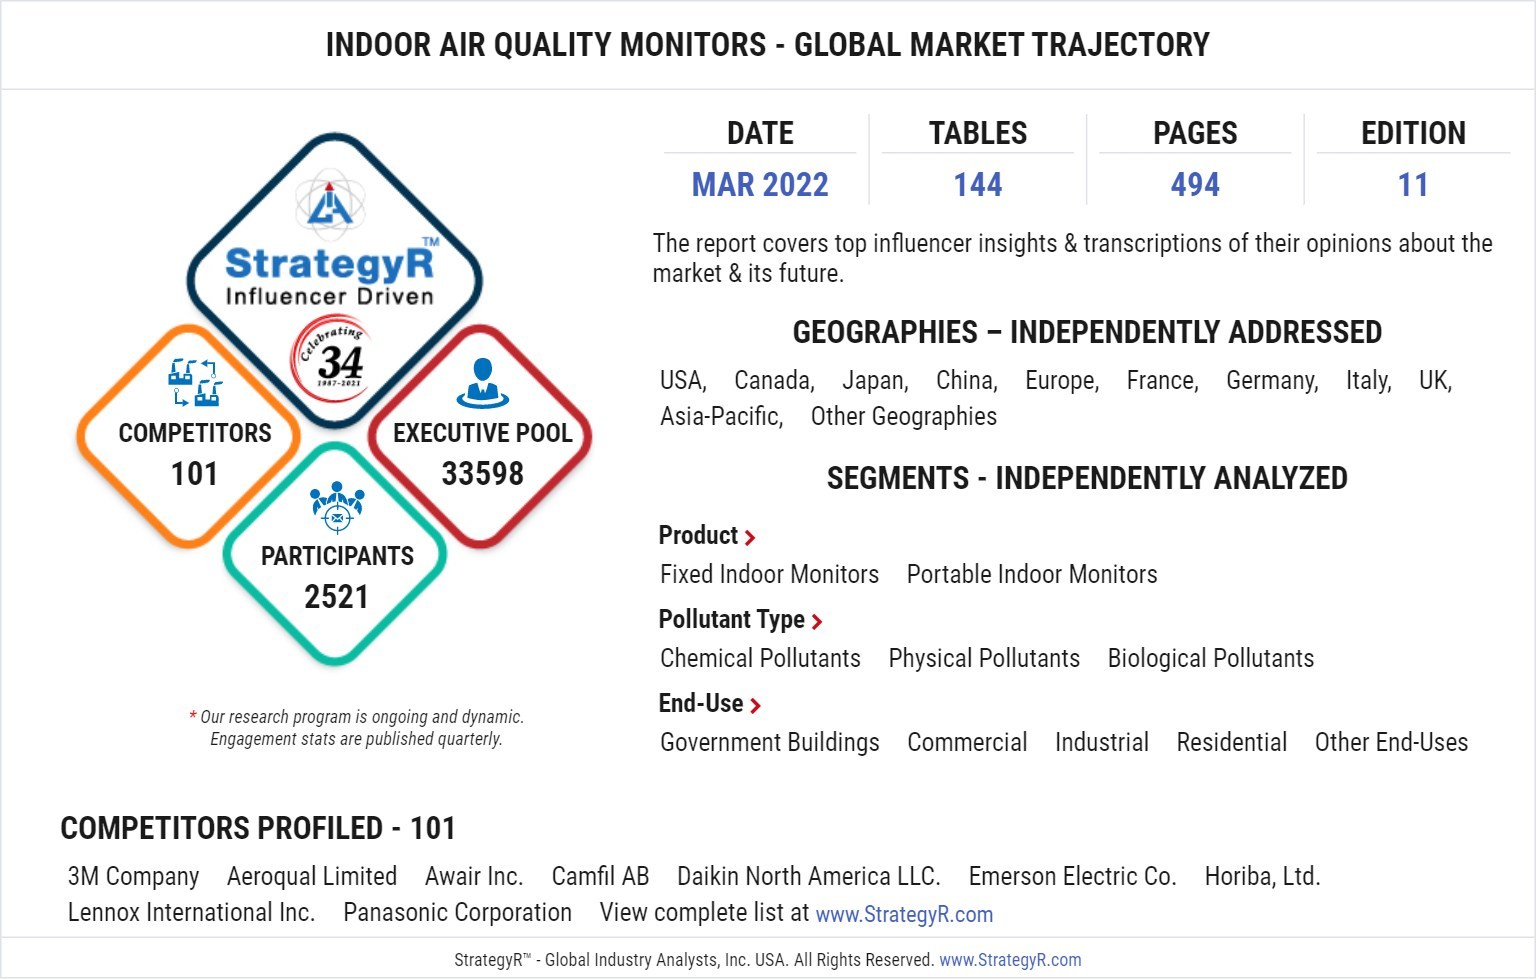The image size is (1536, 979).
Task: Click the Germany geography entry
Action: pyautogui.click(x=1272, y=381)
